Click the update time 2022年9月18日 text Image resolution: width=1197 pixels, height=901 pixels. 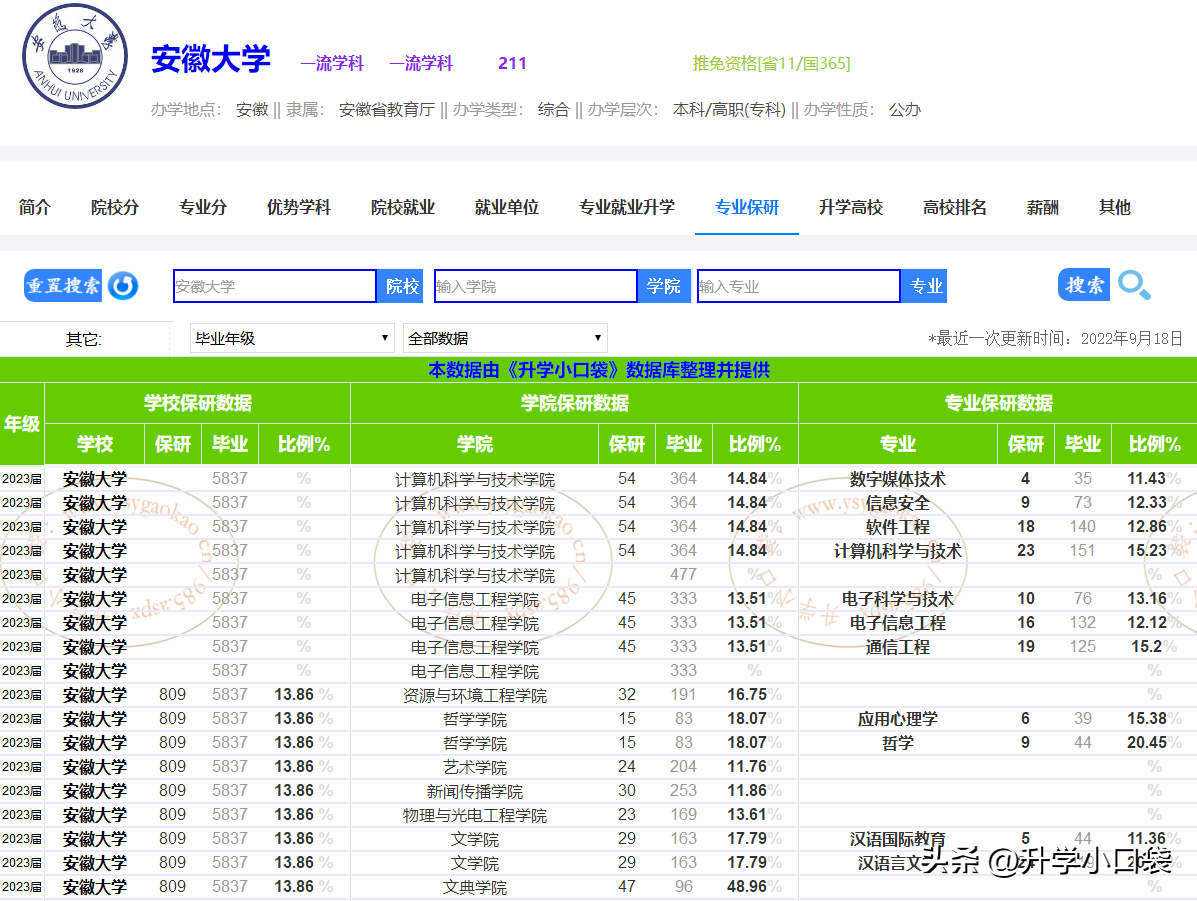(1131, 339)
